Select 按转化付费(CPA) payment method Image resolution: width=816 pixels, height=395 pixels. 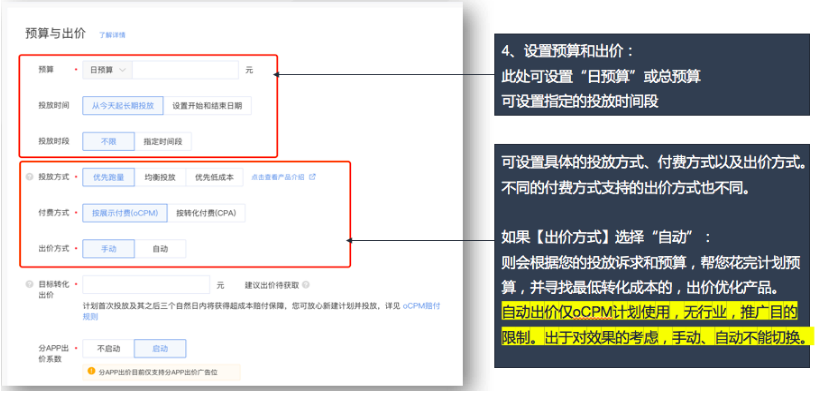pyautogui.click(x=206, y=213)
